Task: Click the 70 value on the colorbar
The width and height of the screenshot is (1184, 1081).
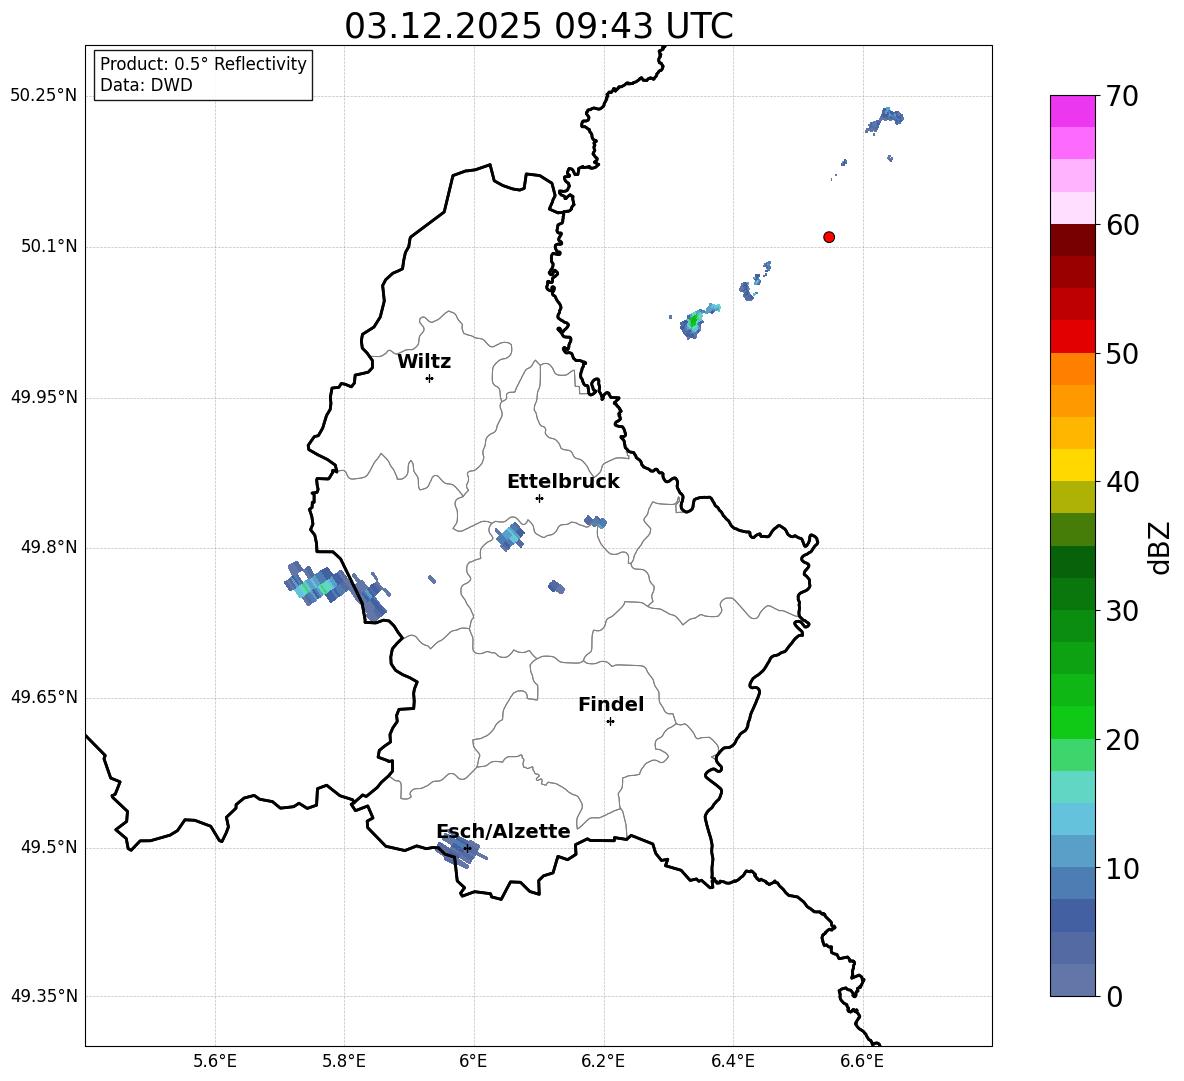Action: (1123, 97)
